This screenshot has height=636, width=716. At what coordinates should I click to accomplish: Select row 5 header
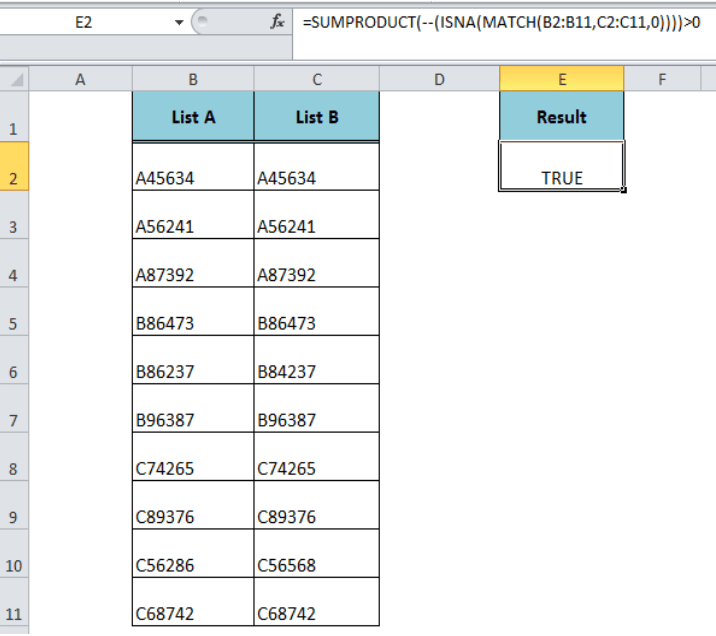coord(14,311)
